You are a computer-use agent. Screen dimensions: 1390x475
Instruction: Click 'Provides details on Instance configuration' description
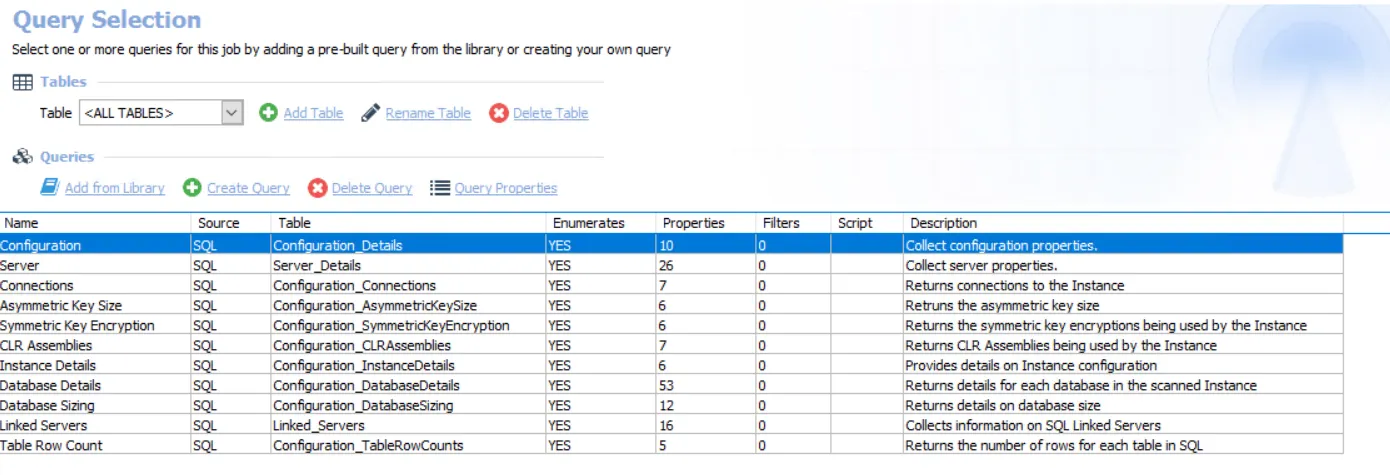pyautogui.click(x=1031, y=365)
